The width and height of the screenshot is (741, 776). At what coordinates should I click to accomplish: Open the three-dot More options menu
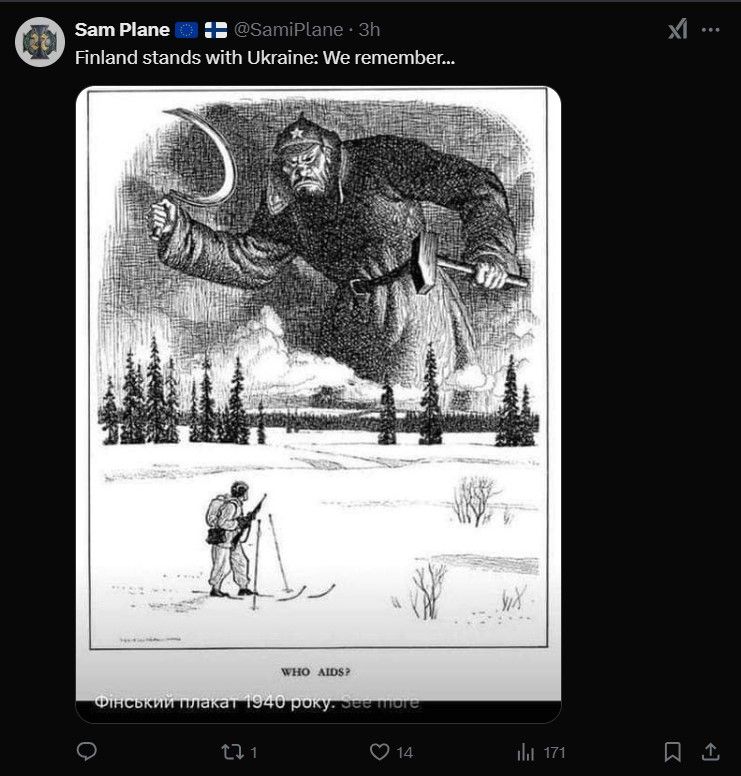711,30
